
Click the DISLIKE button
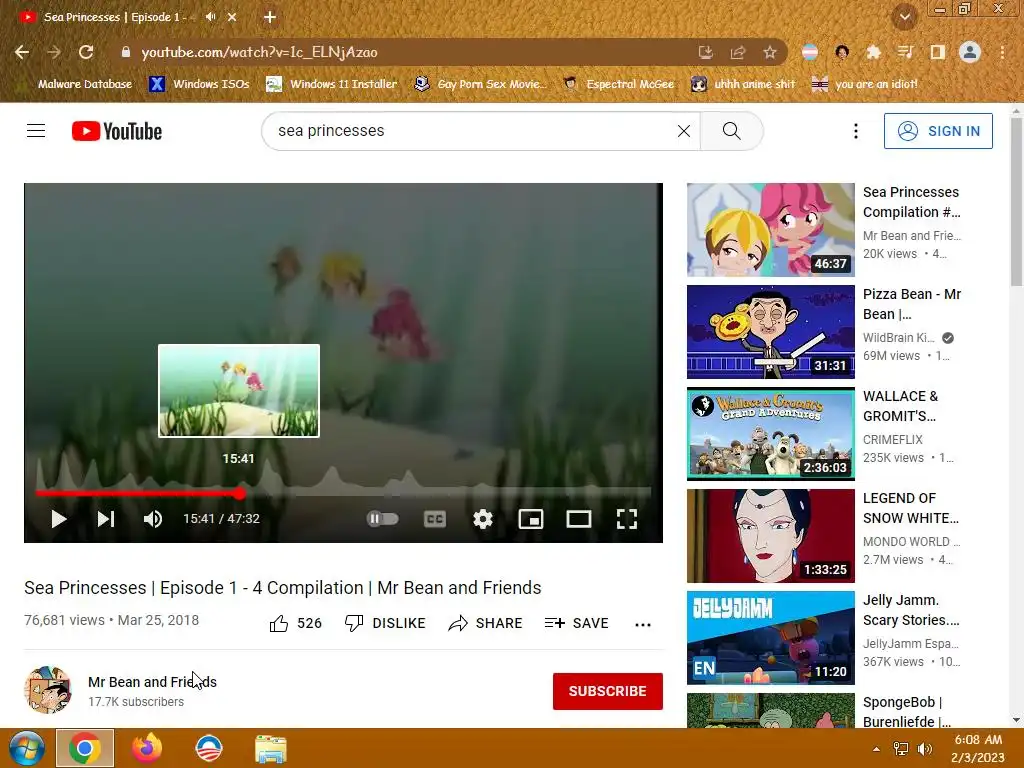pyautogui.click(x=385, y=624)
